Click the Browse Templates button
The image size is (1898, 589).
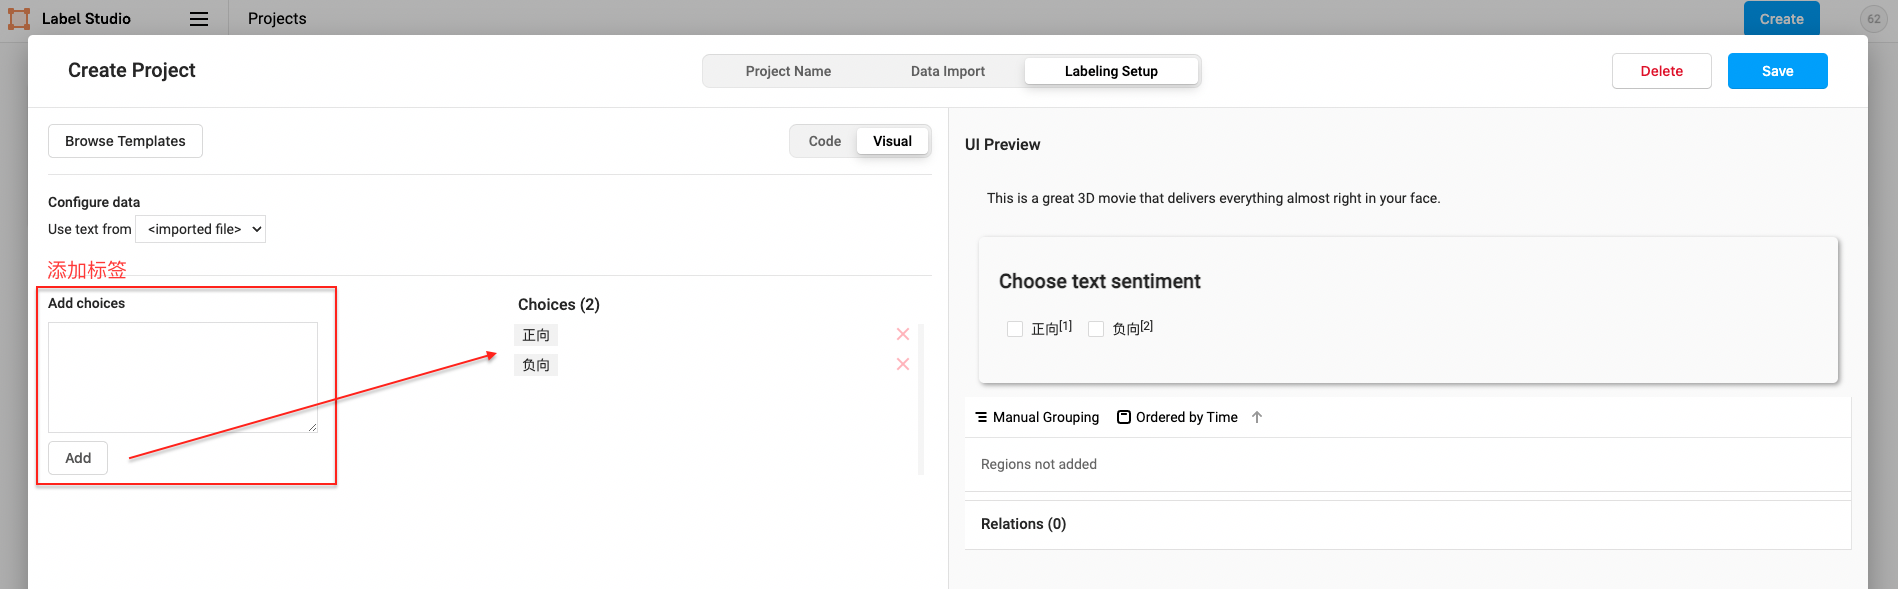125,141
